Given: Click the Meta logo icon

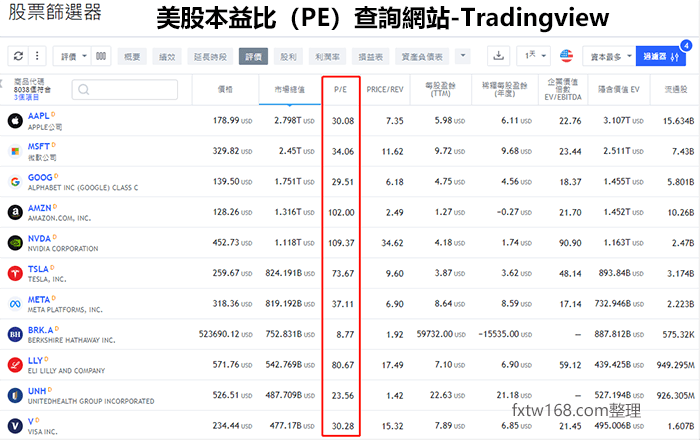Looking at the screenshot, I should click(15, 304).
